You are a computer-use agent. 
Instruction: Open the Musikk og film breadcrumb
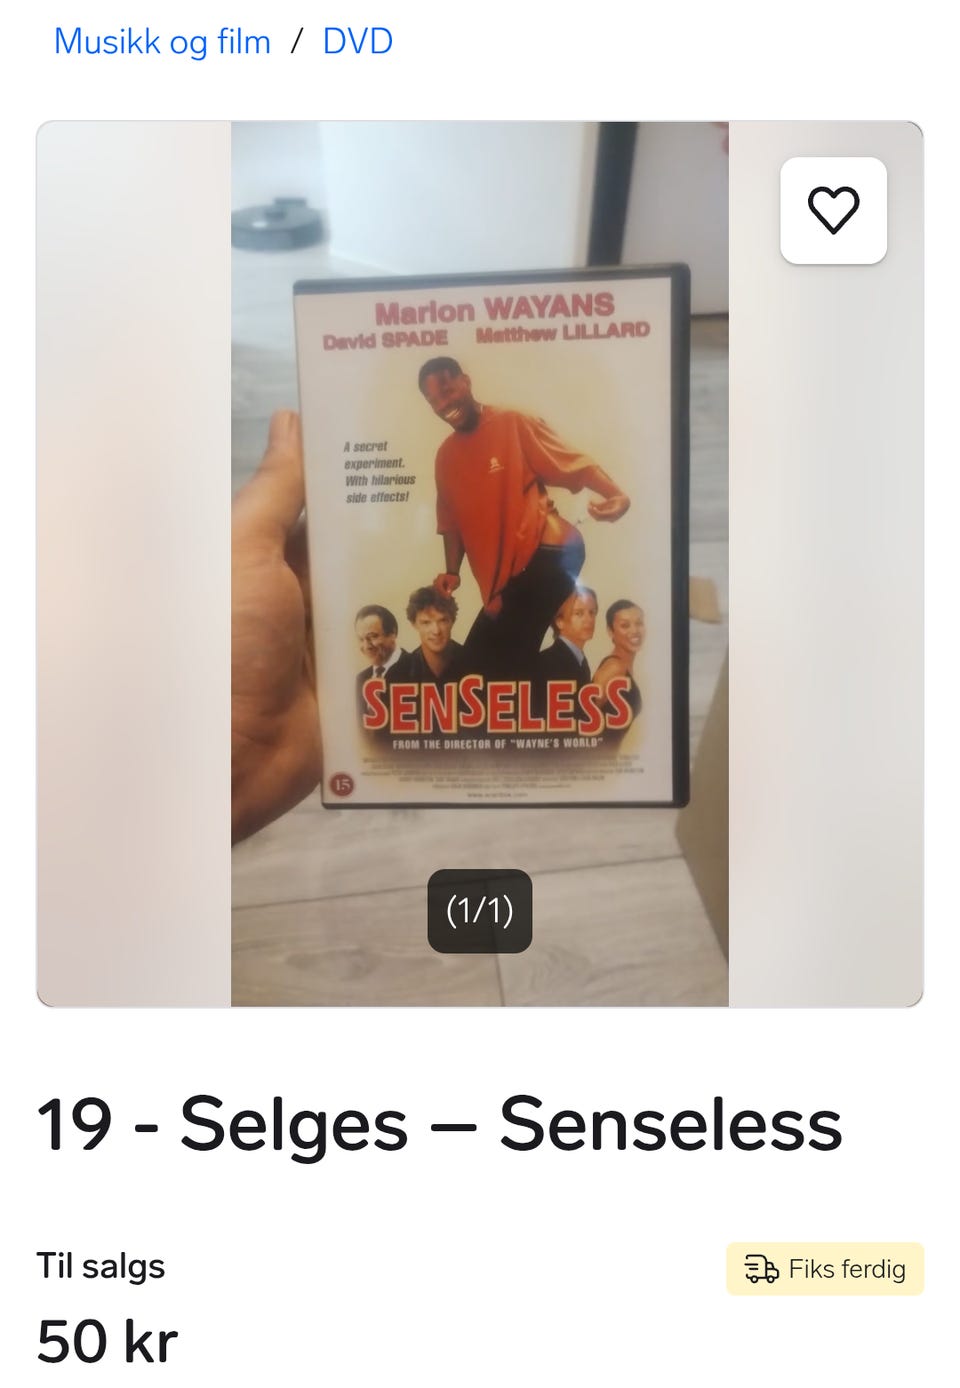coord(162,41)
